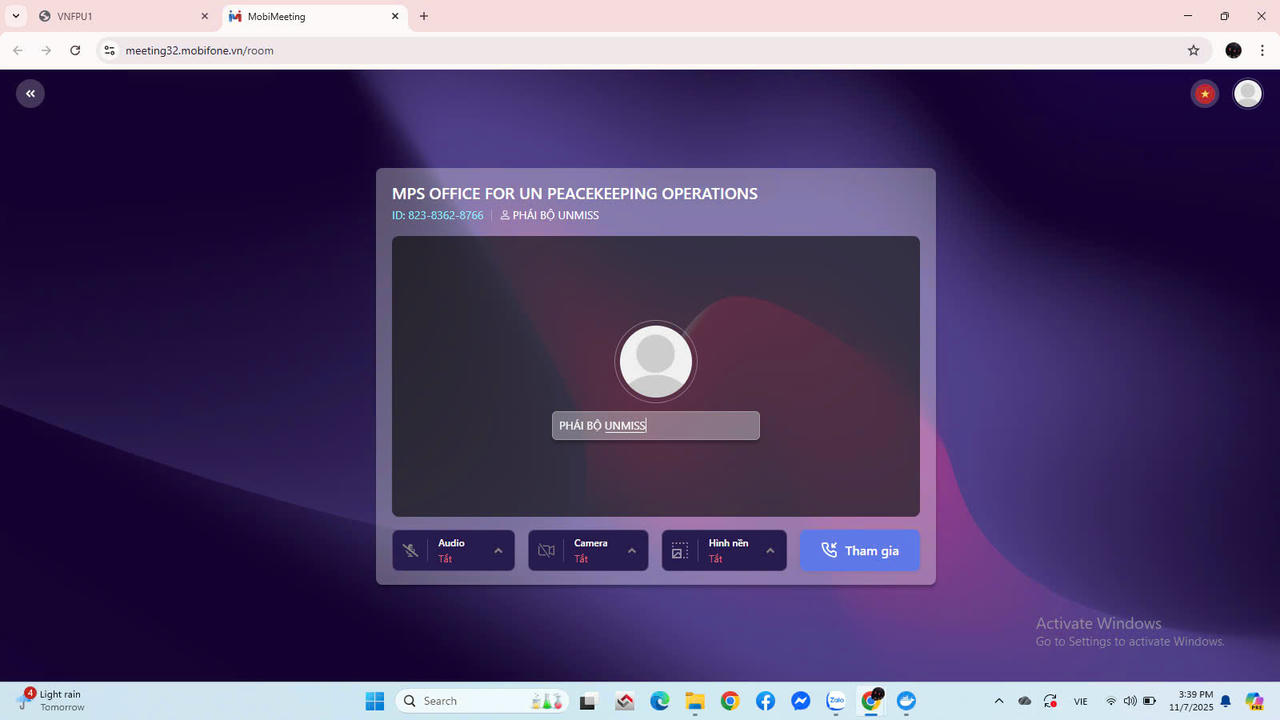The image size is (1280, 720).
Task: Click the center avatar thumbnail in preview
Action: tap(655, 361)
